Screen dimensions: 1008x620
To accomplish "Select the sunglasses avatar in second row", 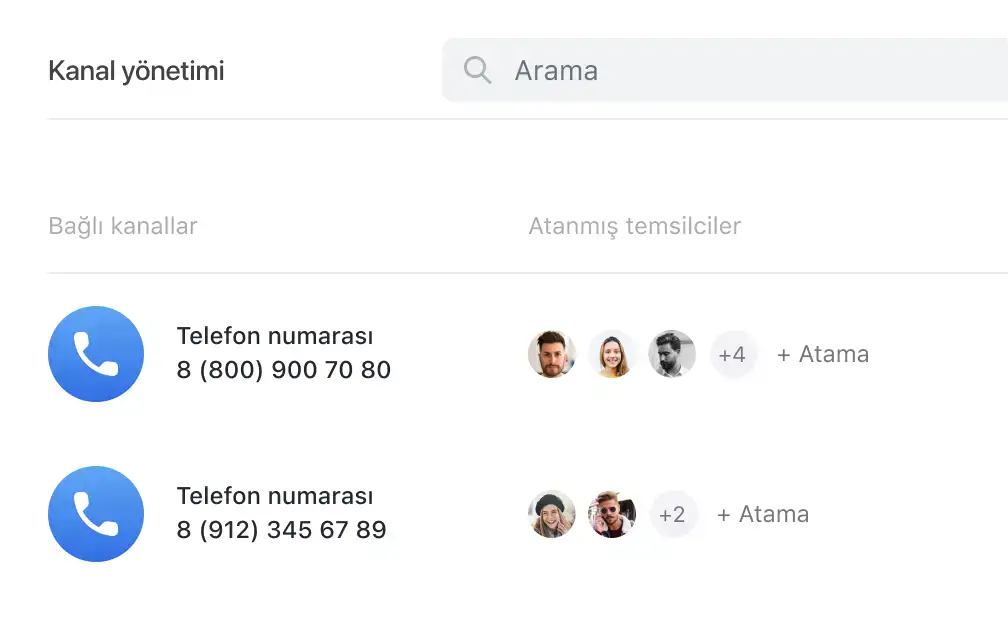I will pyautogui.click(x=612, y=514).
